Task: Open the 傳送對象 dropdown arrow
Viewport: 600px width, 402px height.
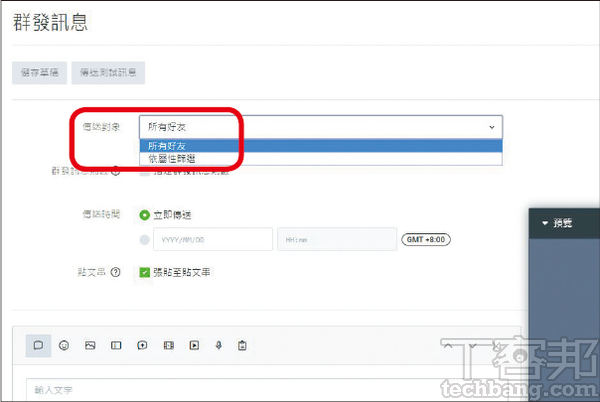Action: point(492,127)
